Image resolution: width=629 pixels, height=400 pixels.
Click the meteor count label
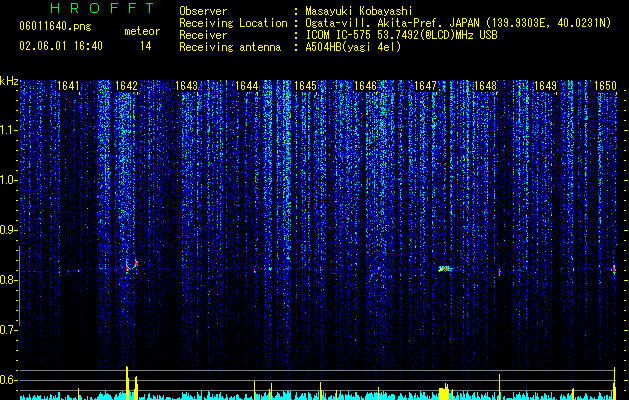tap(142, 31)
